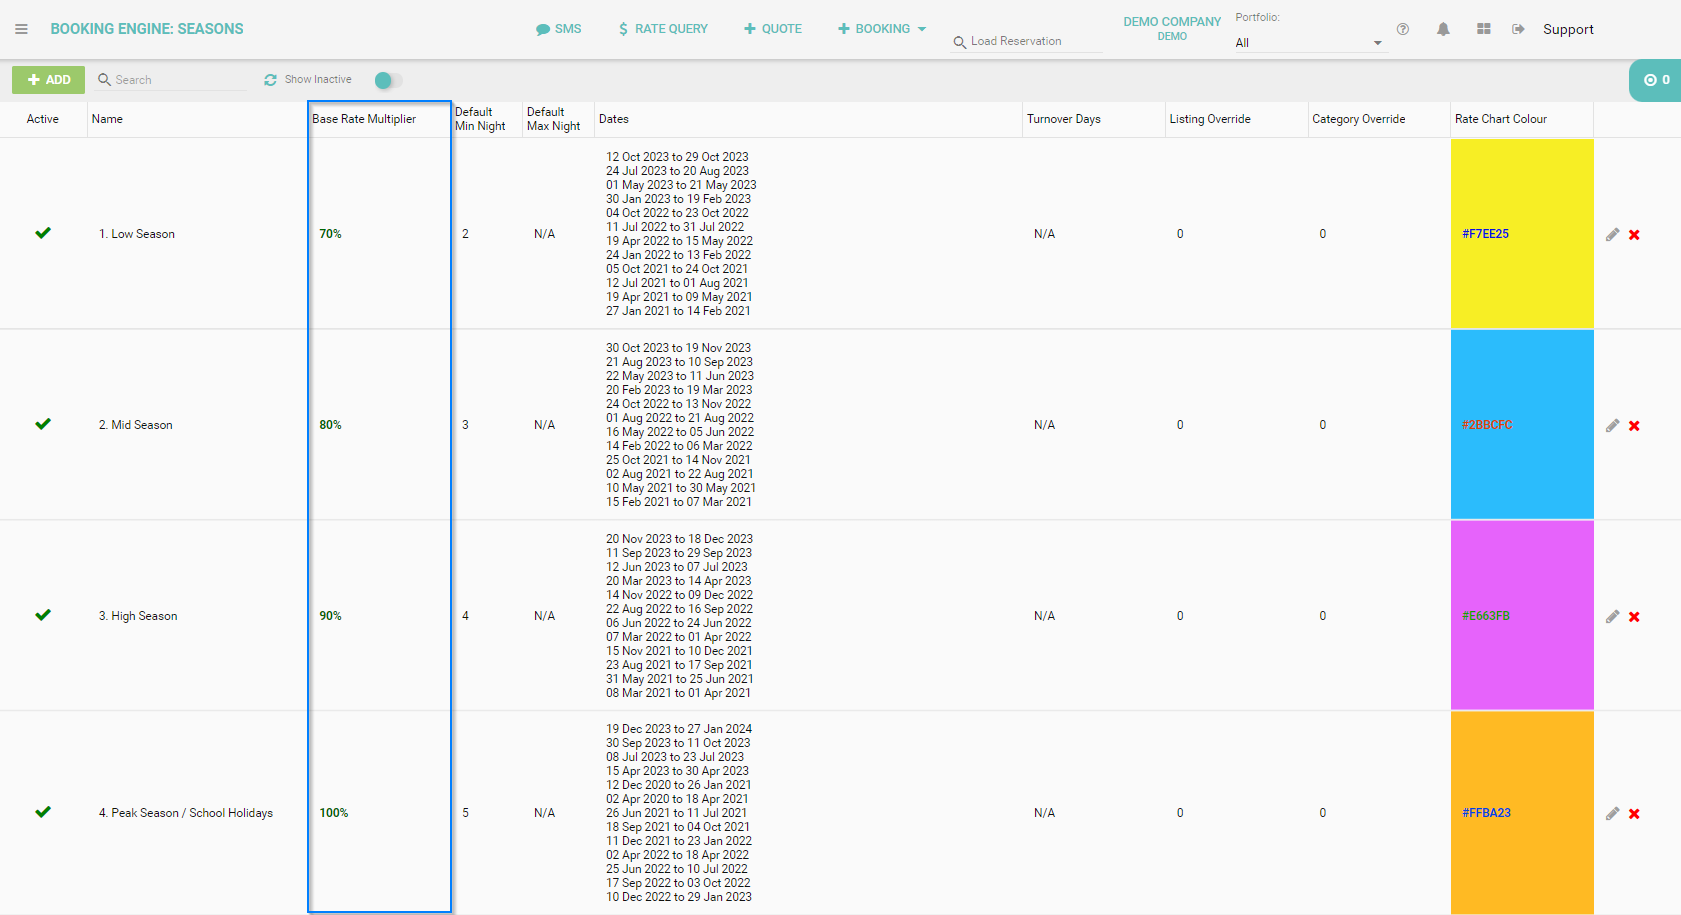Open the hamburger navigation menu
The height and width of the screenshot is (915, 1681).
21,29
